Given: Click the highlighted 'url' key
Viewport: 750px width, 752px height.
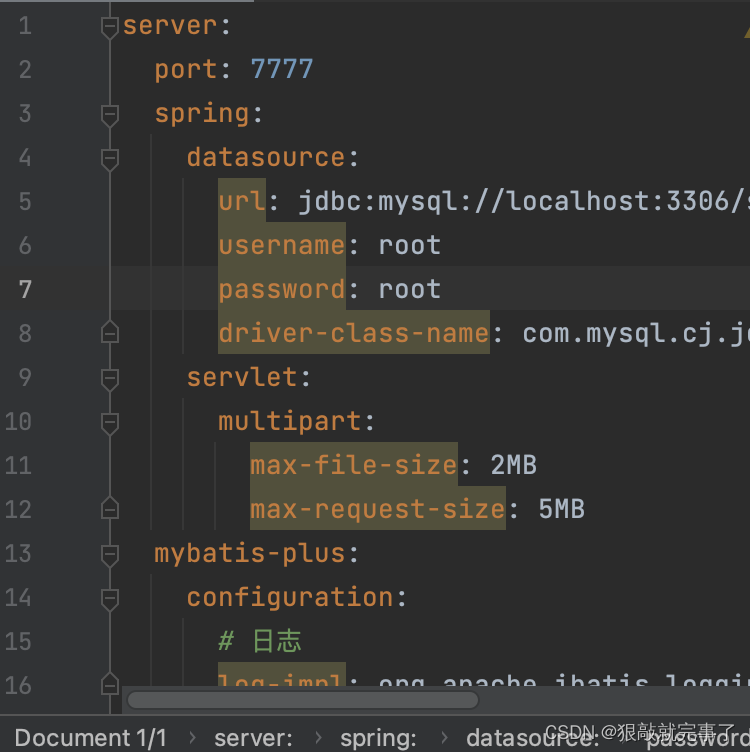Looking at the screenshot, I should pyautogui.click(x=242, y=201).
